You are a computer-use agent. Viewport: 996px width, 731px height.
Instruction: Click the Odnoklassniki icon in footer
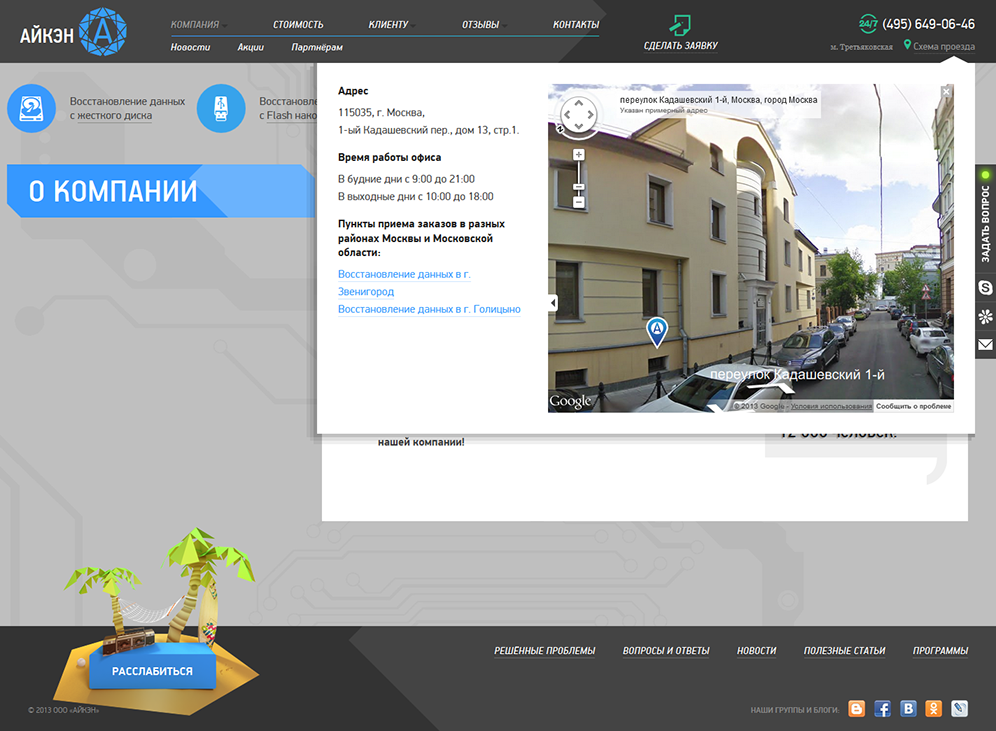click(934, 708)
